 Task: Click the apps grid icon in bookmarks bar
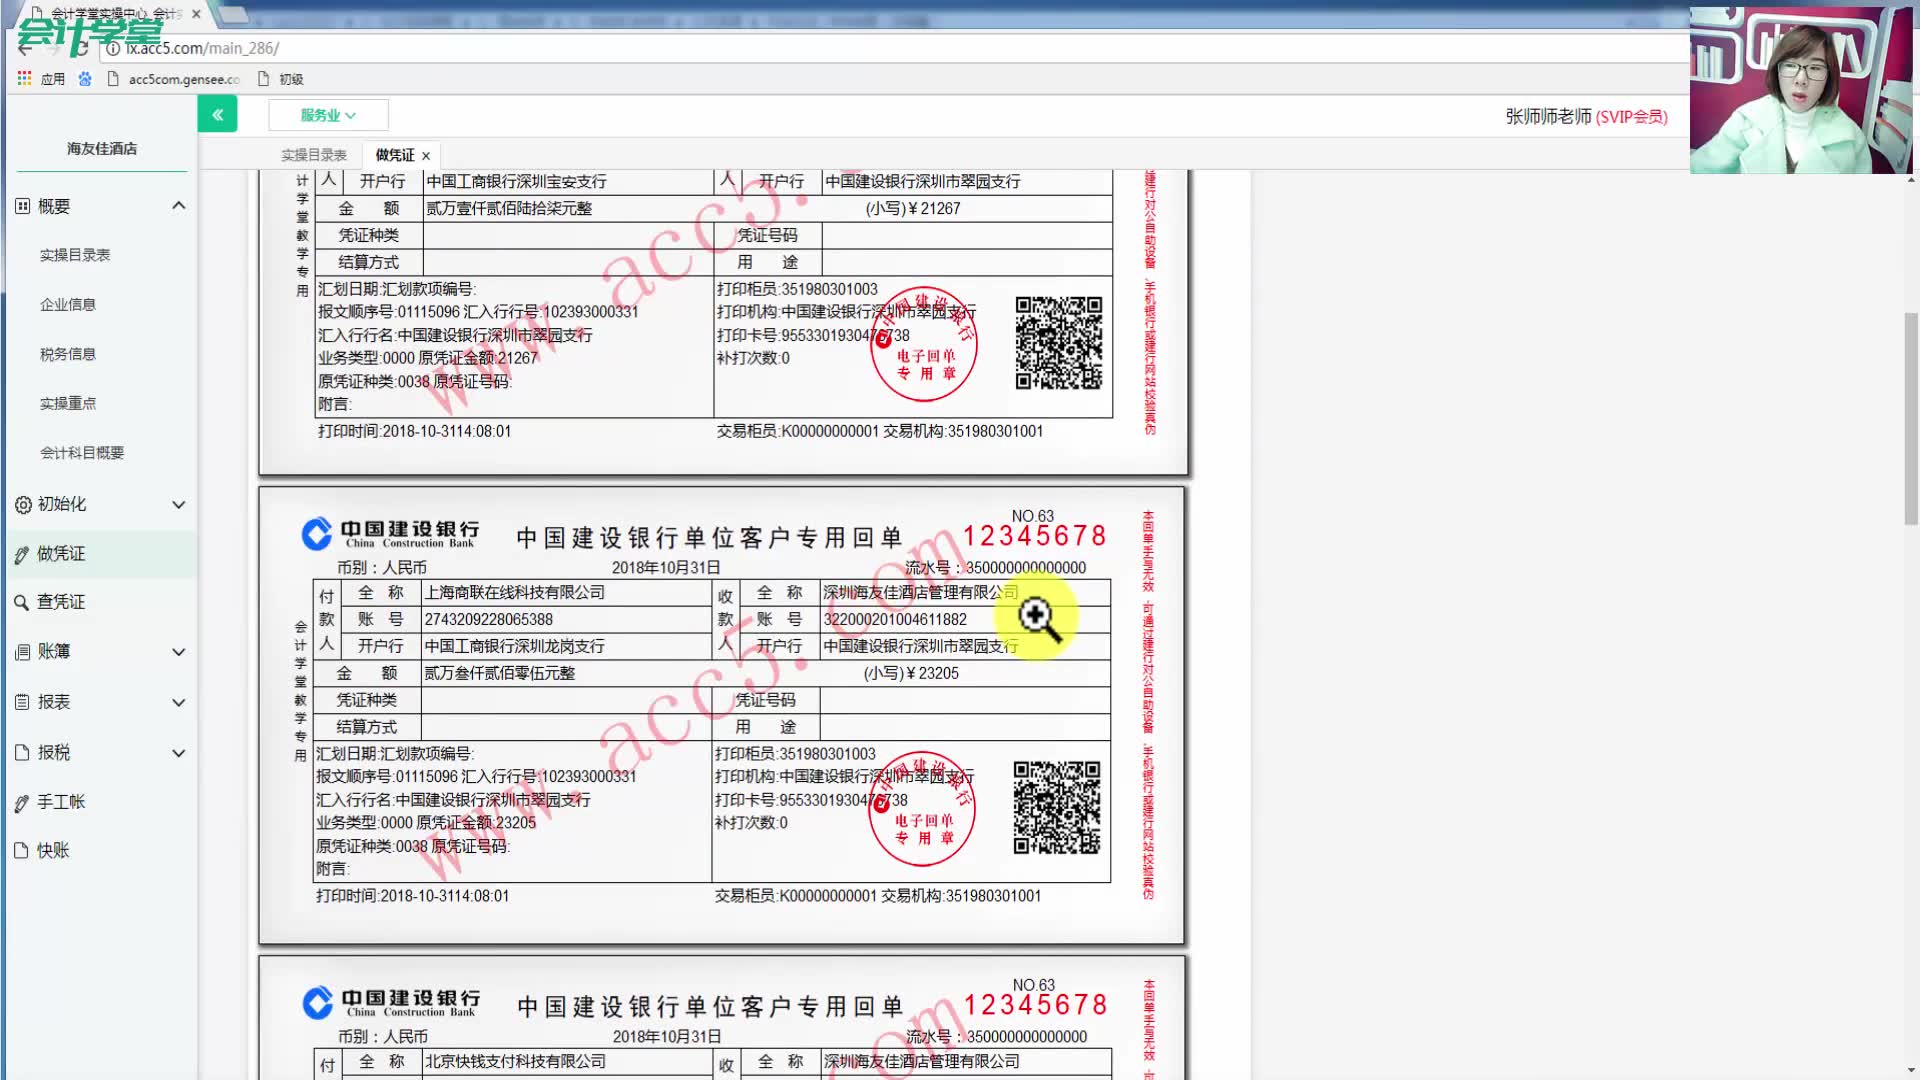(x=24, y=79)
